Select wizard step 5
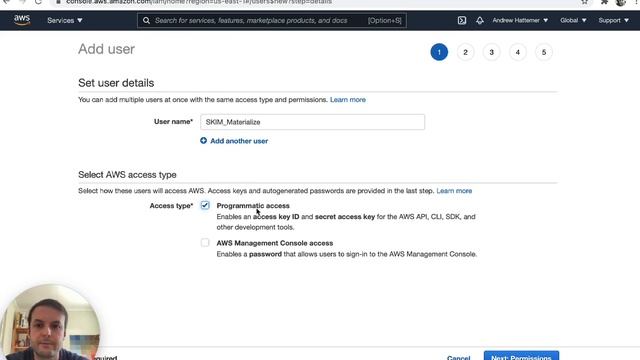The width and height of the screenshot is (640, 360). pyautogui.click(x=544, y=52)
